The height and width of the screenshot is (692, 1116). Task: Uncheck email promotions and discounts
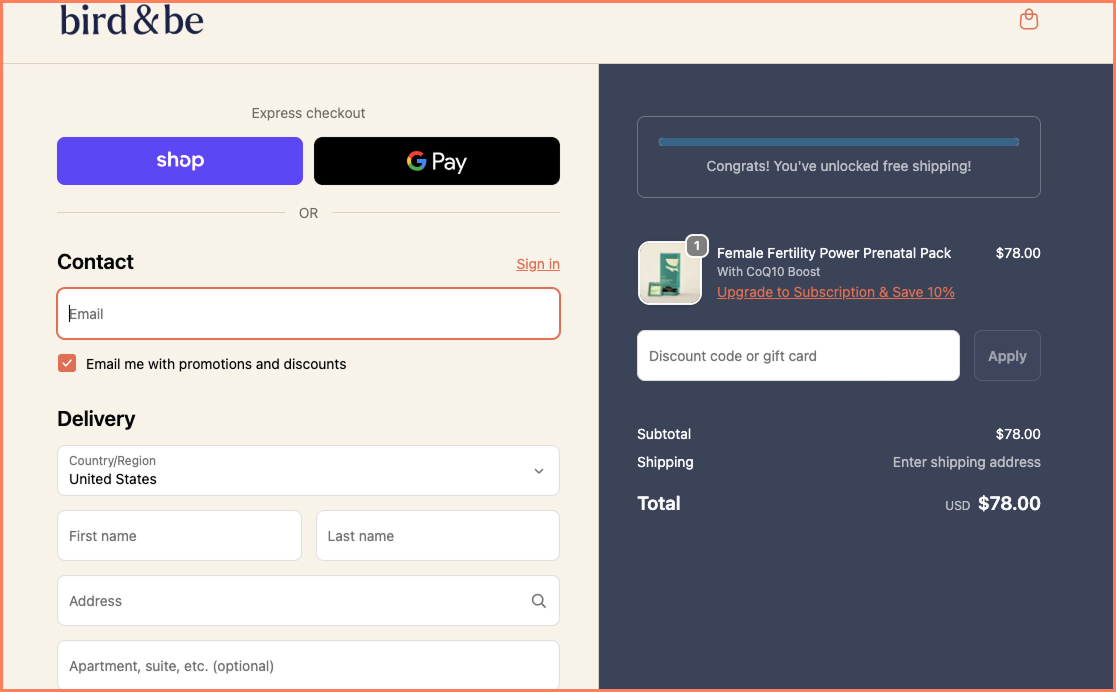point(66,363)
